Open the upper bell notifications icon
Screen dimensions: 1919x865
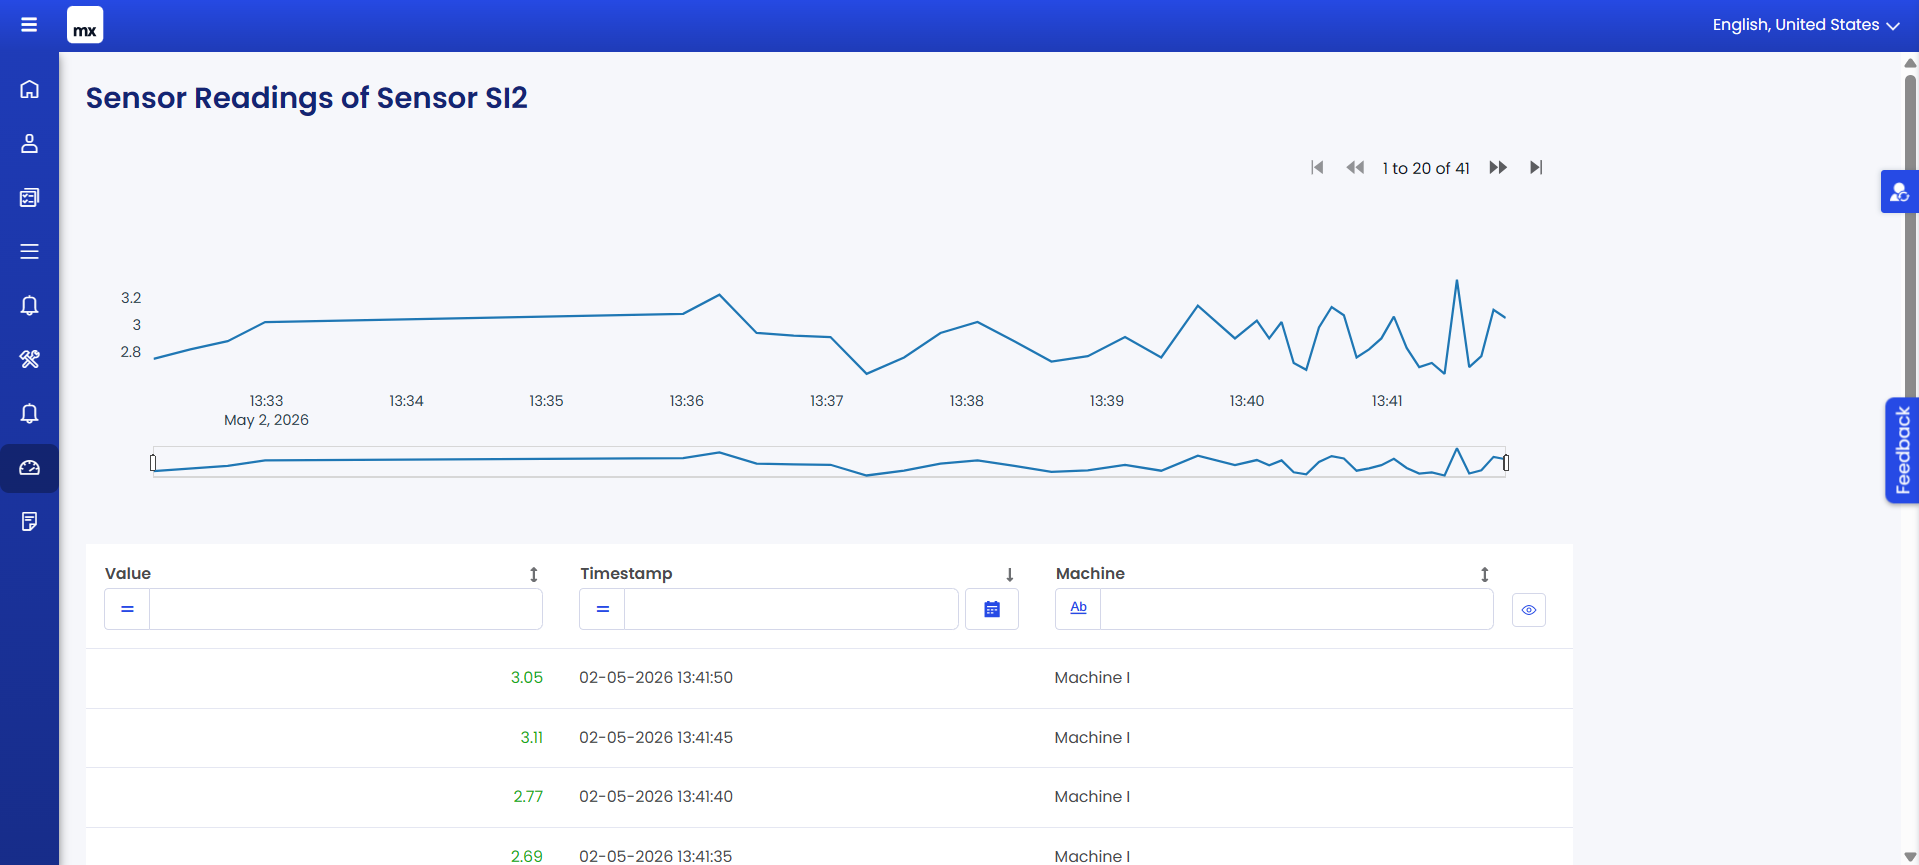click(29, 305)
